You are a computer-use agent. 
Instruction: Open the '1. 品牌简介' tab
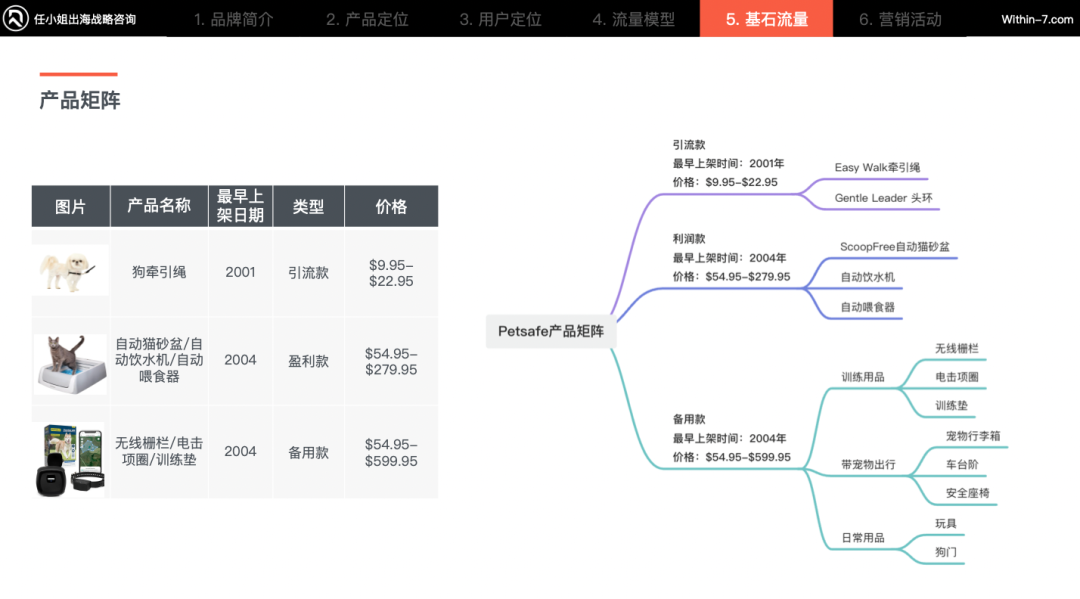click(233, 19)
